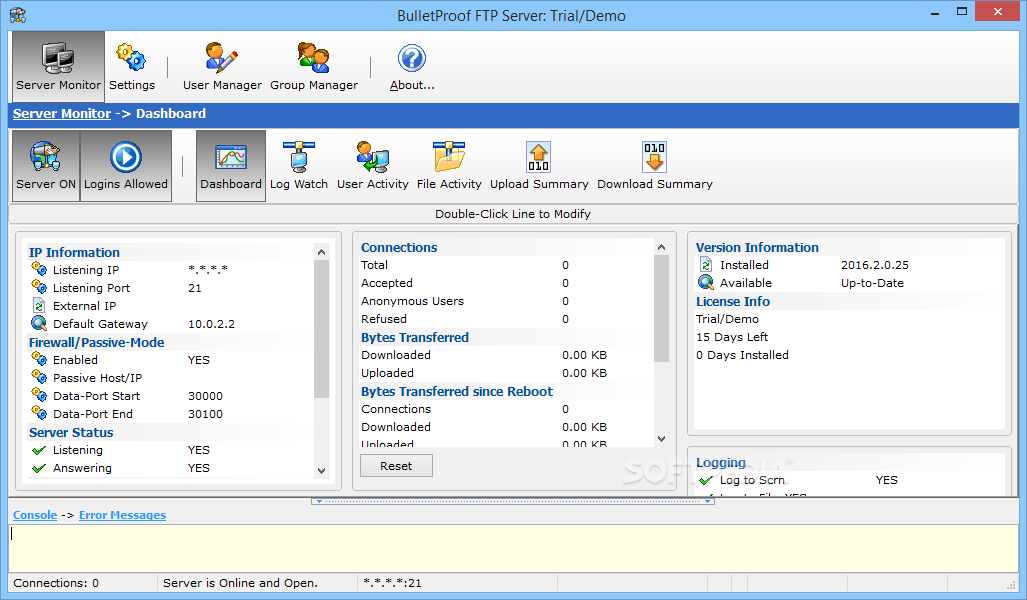Open Group Manager
The height and width of the screenshot is (600, 1027).
[314, 66]
